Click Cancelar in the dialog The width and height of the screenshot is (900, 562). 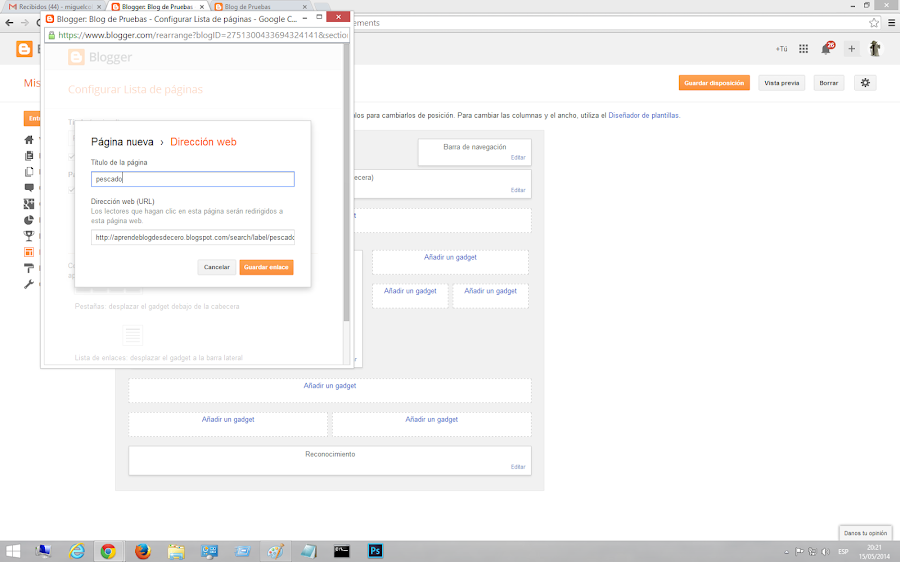[216, 267]
